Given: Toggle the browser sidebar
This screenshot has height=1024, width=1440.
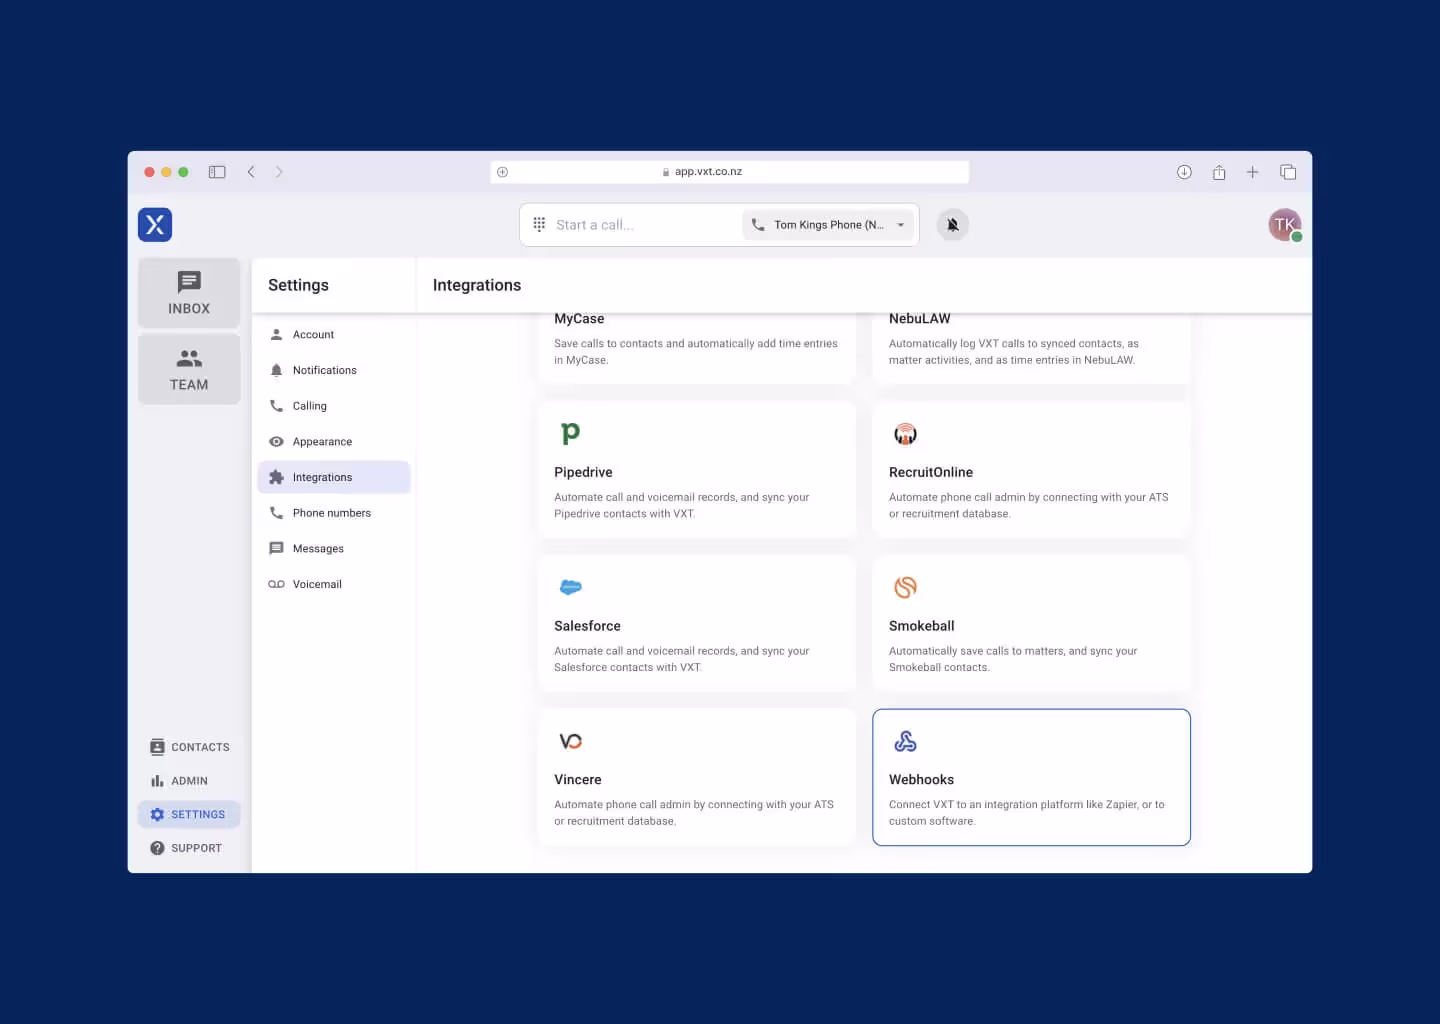Looking at the screenshot, I should point(217,172).
